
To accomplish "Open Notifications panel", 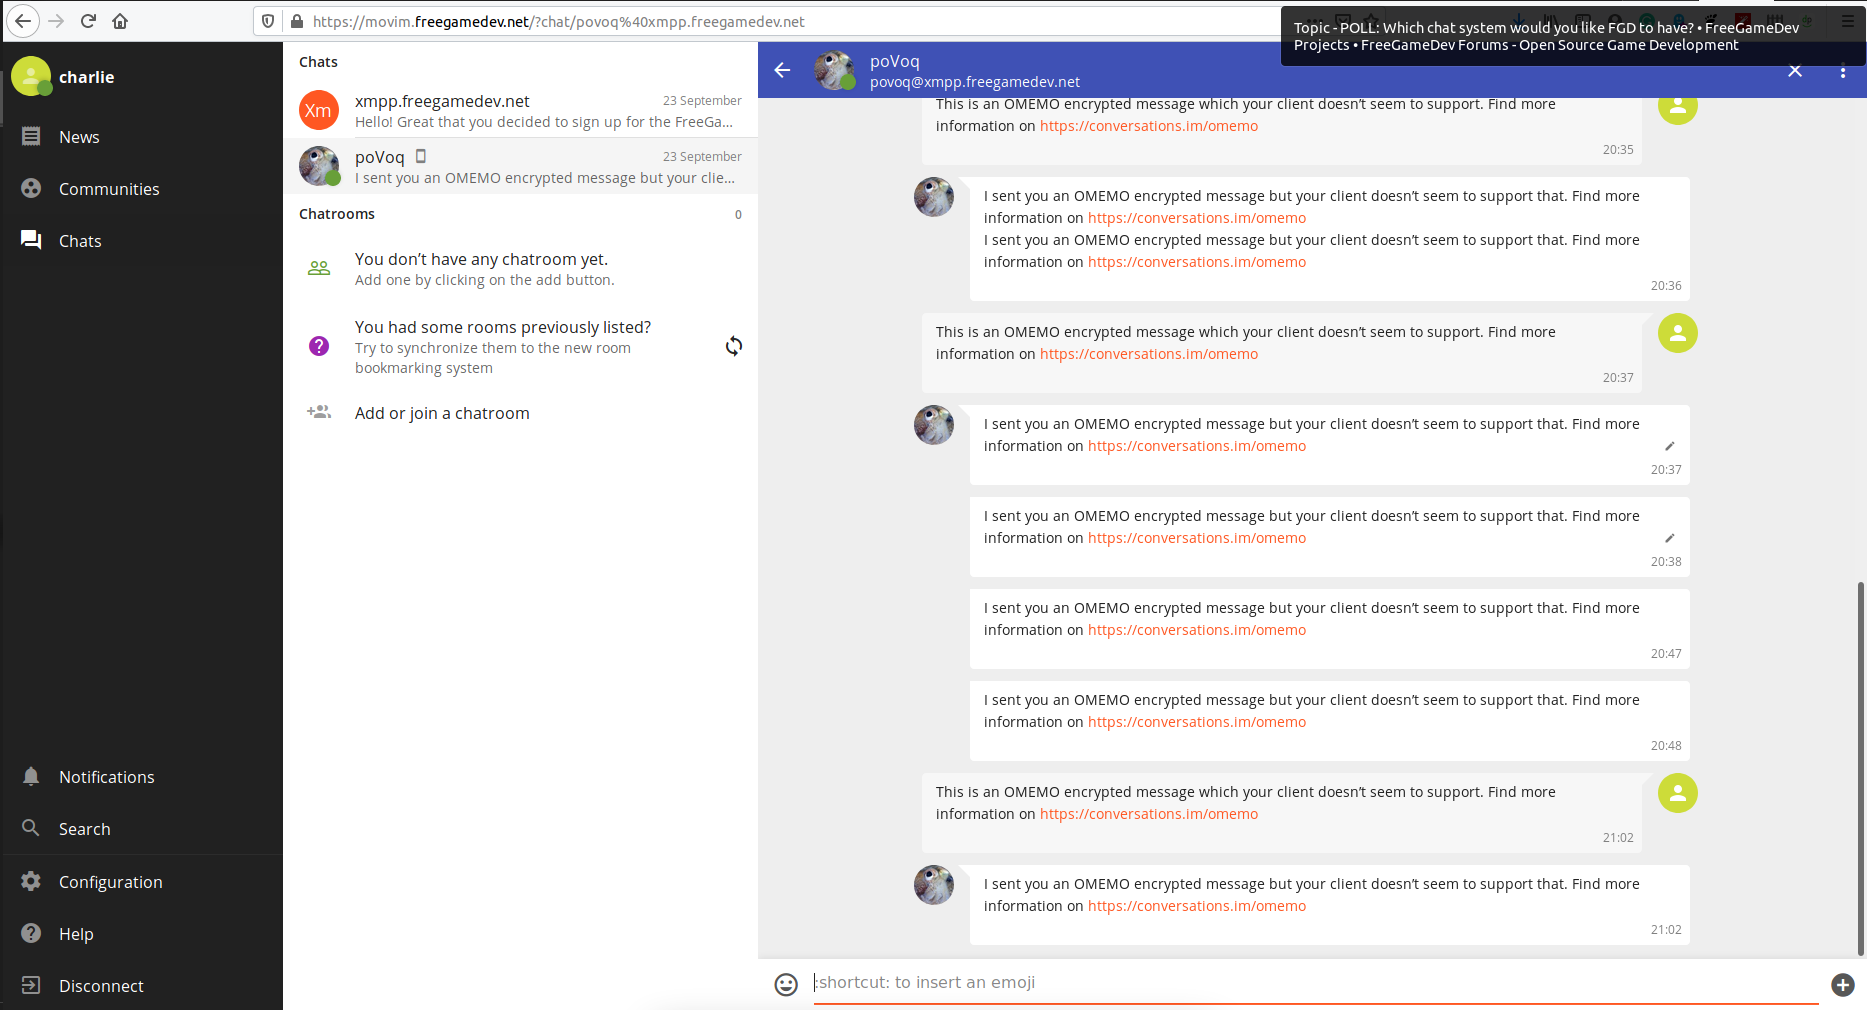I will 106,777.
